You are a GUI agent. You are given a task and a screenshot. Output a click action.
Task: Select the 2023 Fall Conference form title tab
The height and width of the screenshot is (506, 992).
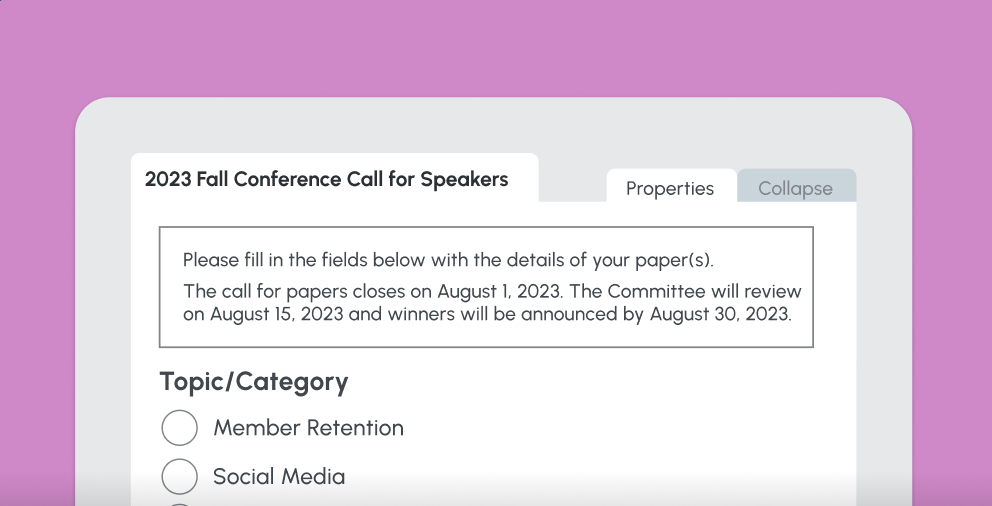[x=326, y=180]
